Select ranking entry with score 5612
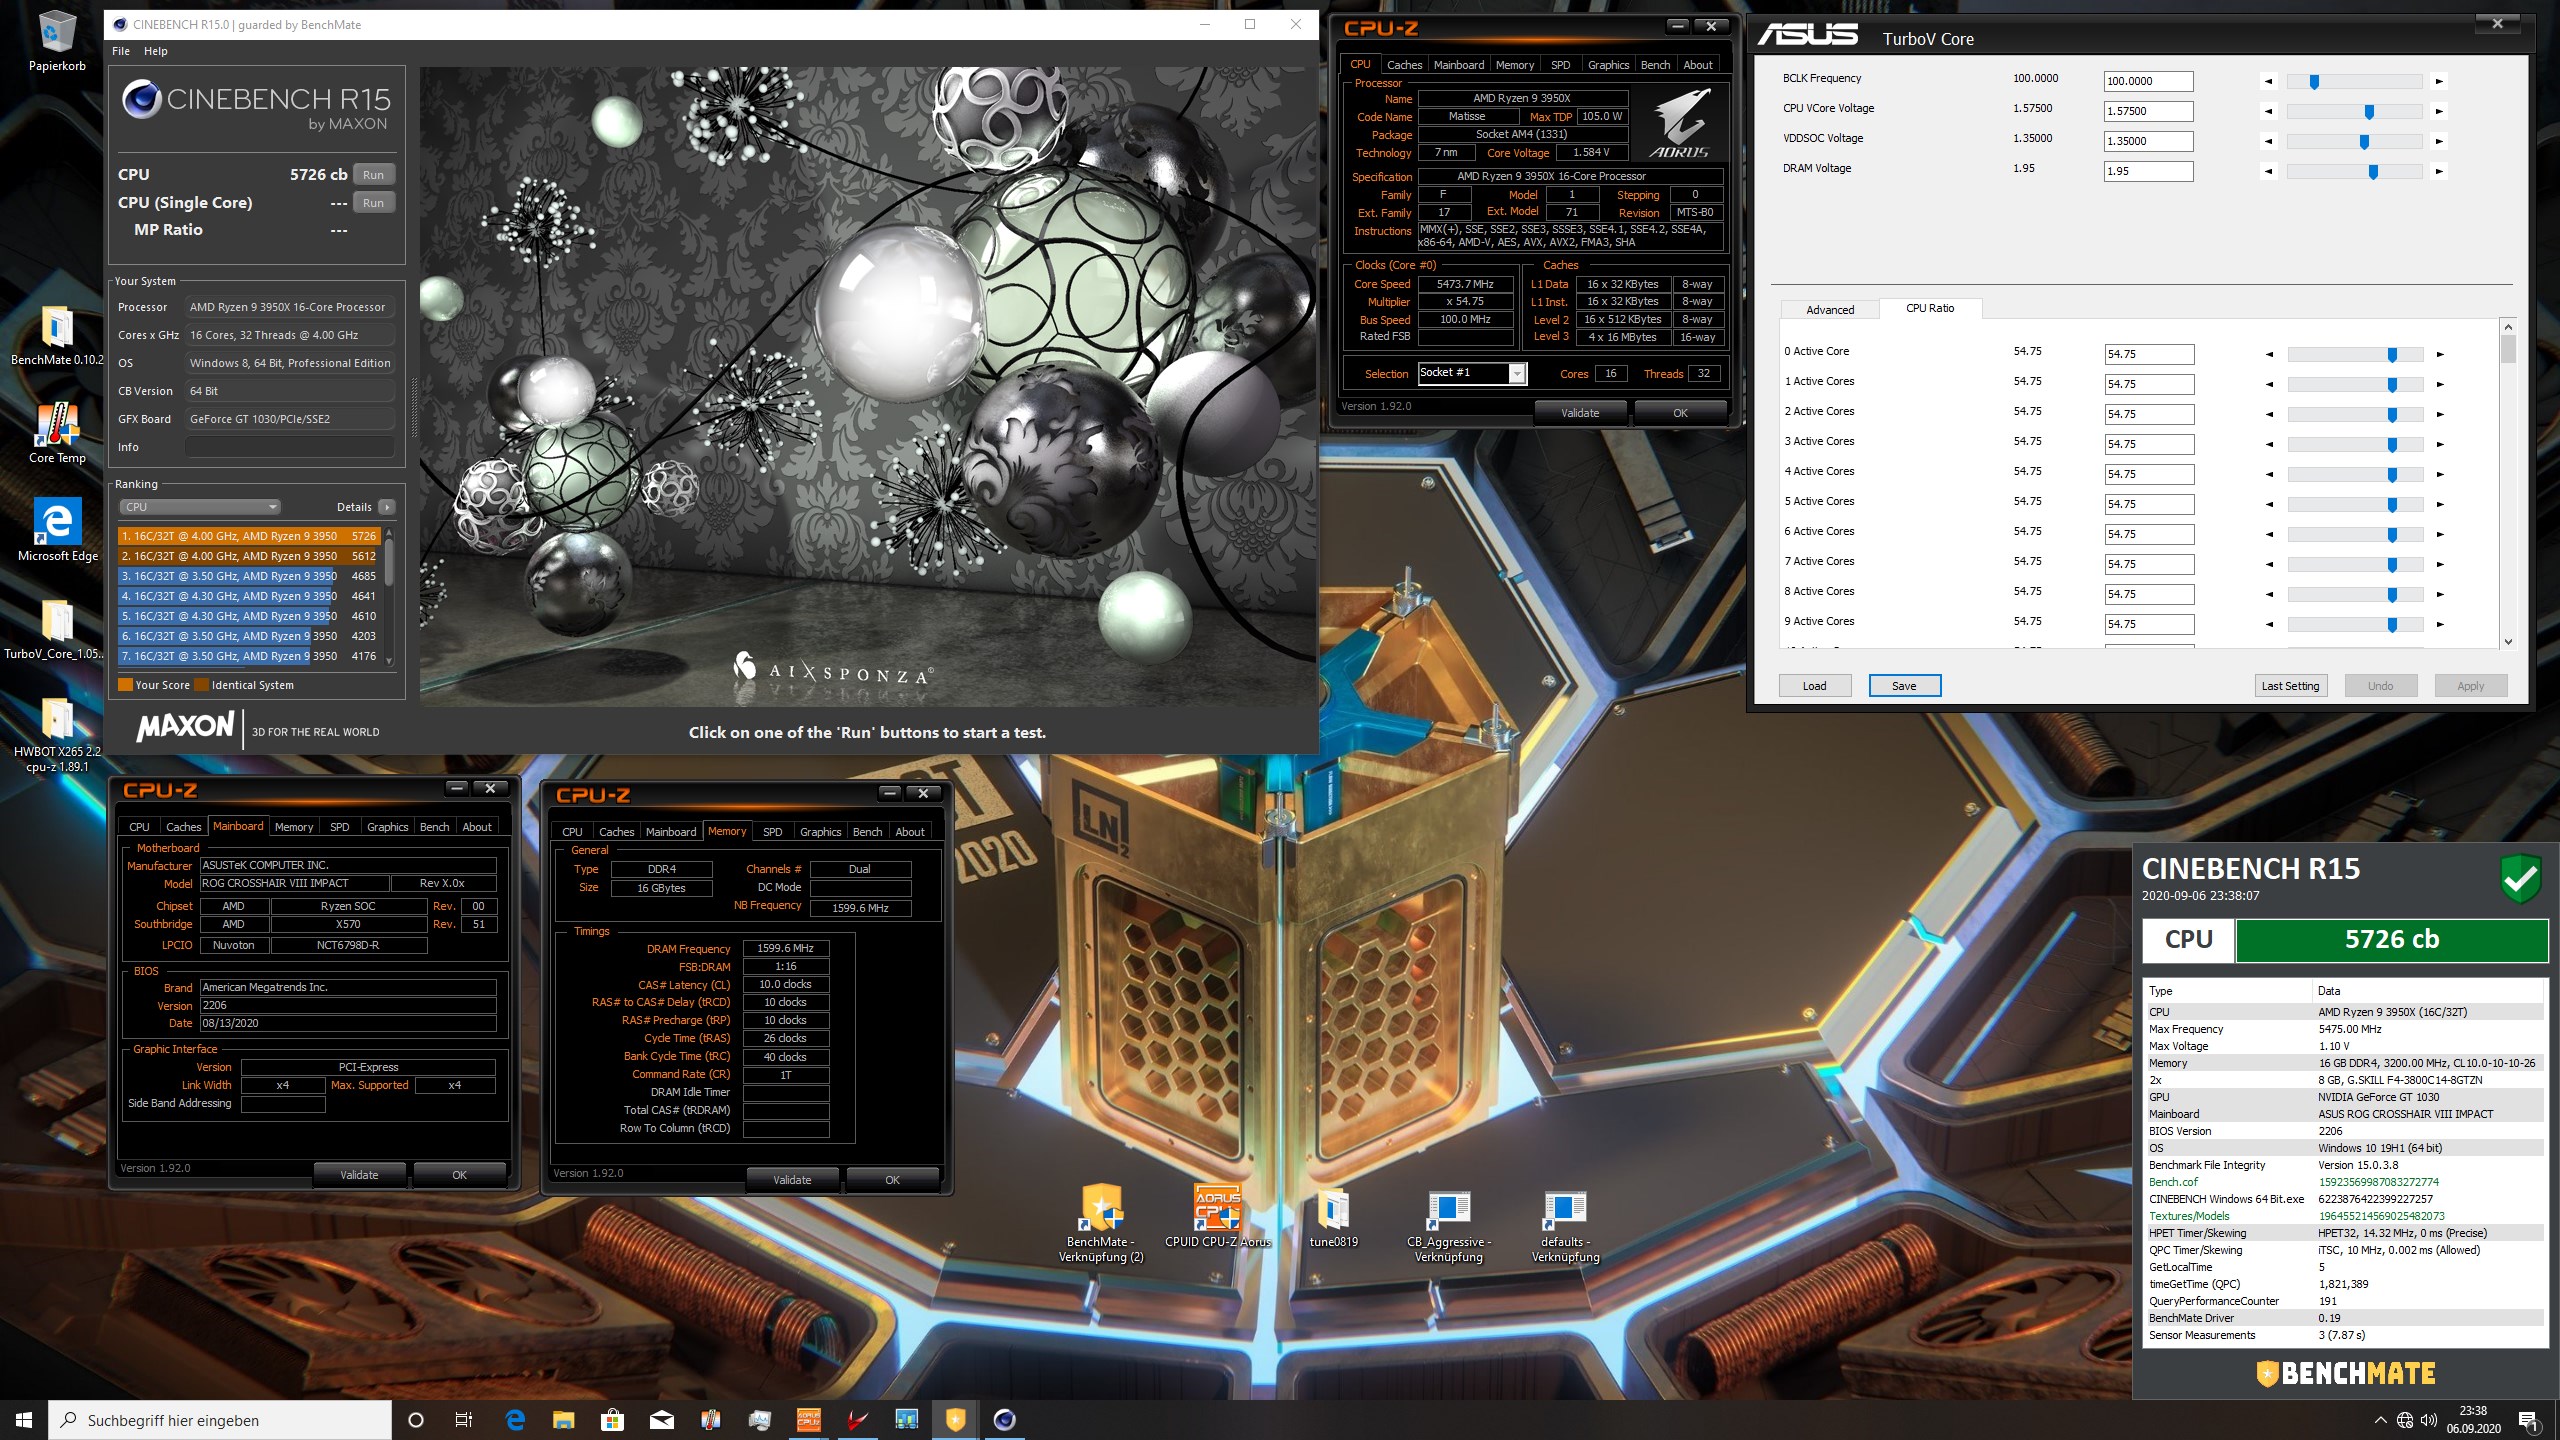This screenshot has height=1440, width=2560. click(x=248, y=556)
